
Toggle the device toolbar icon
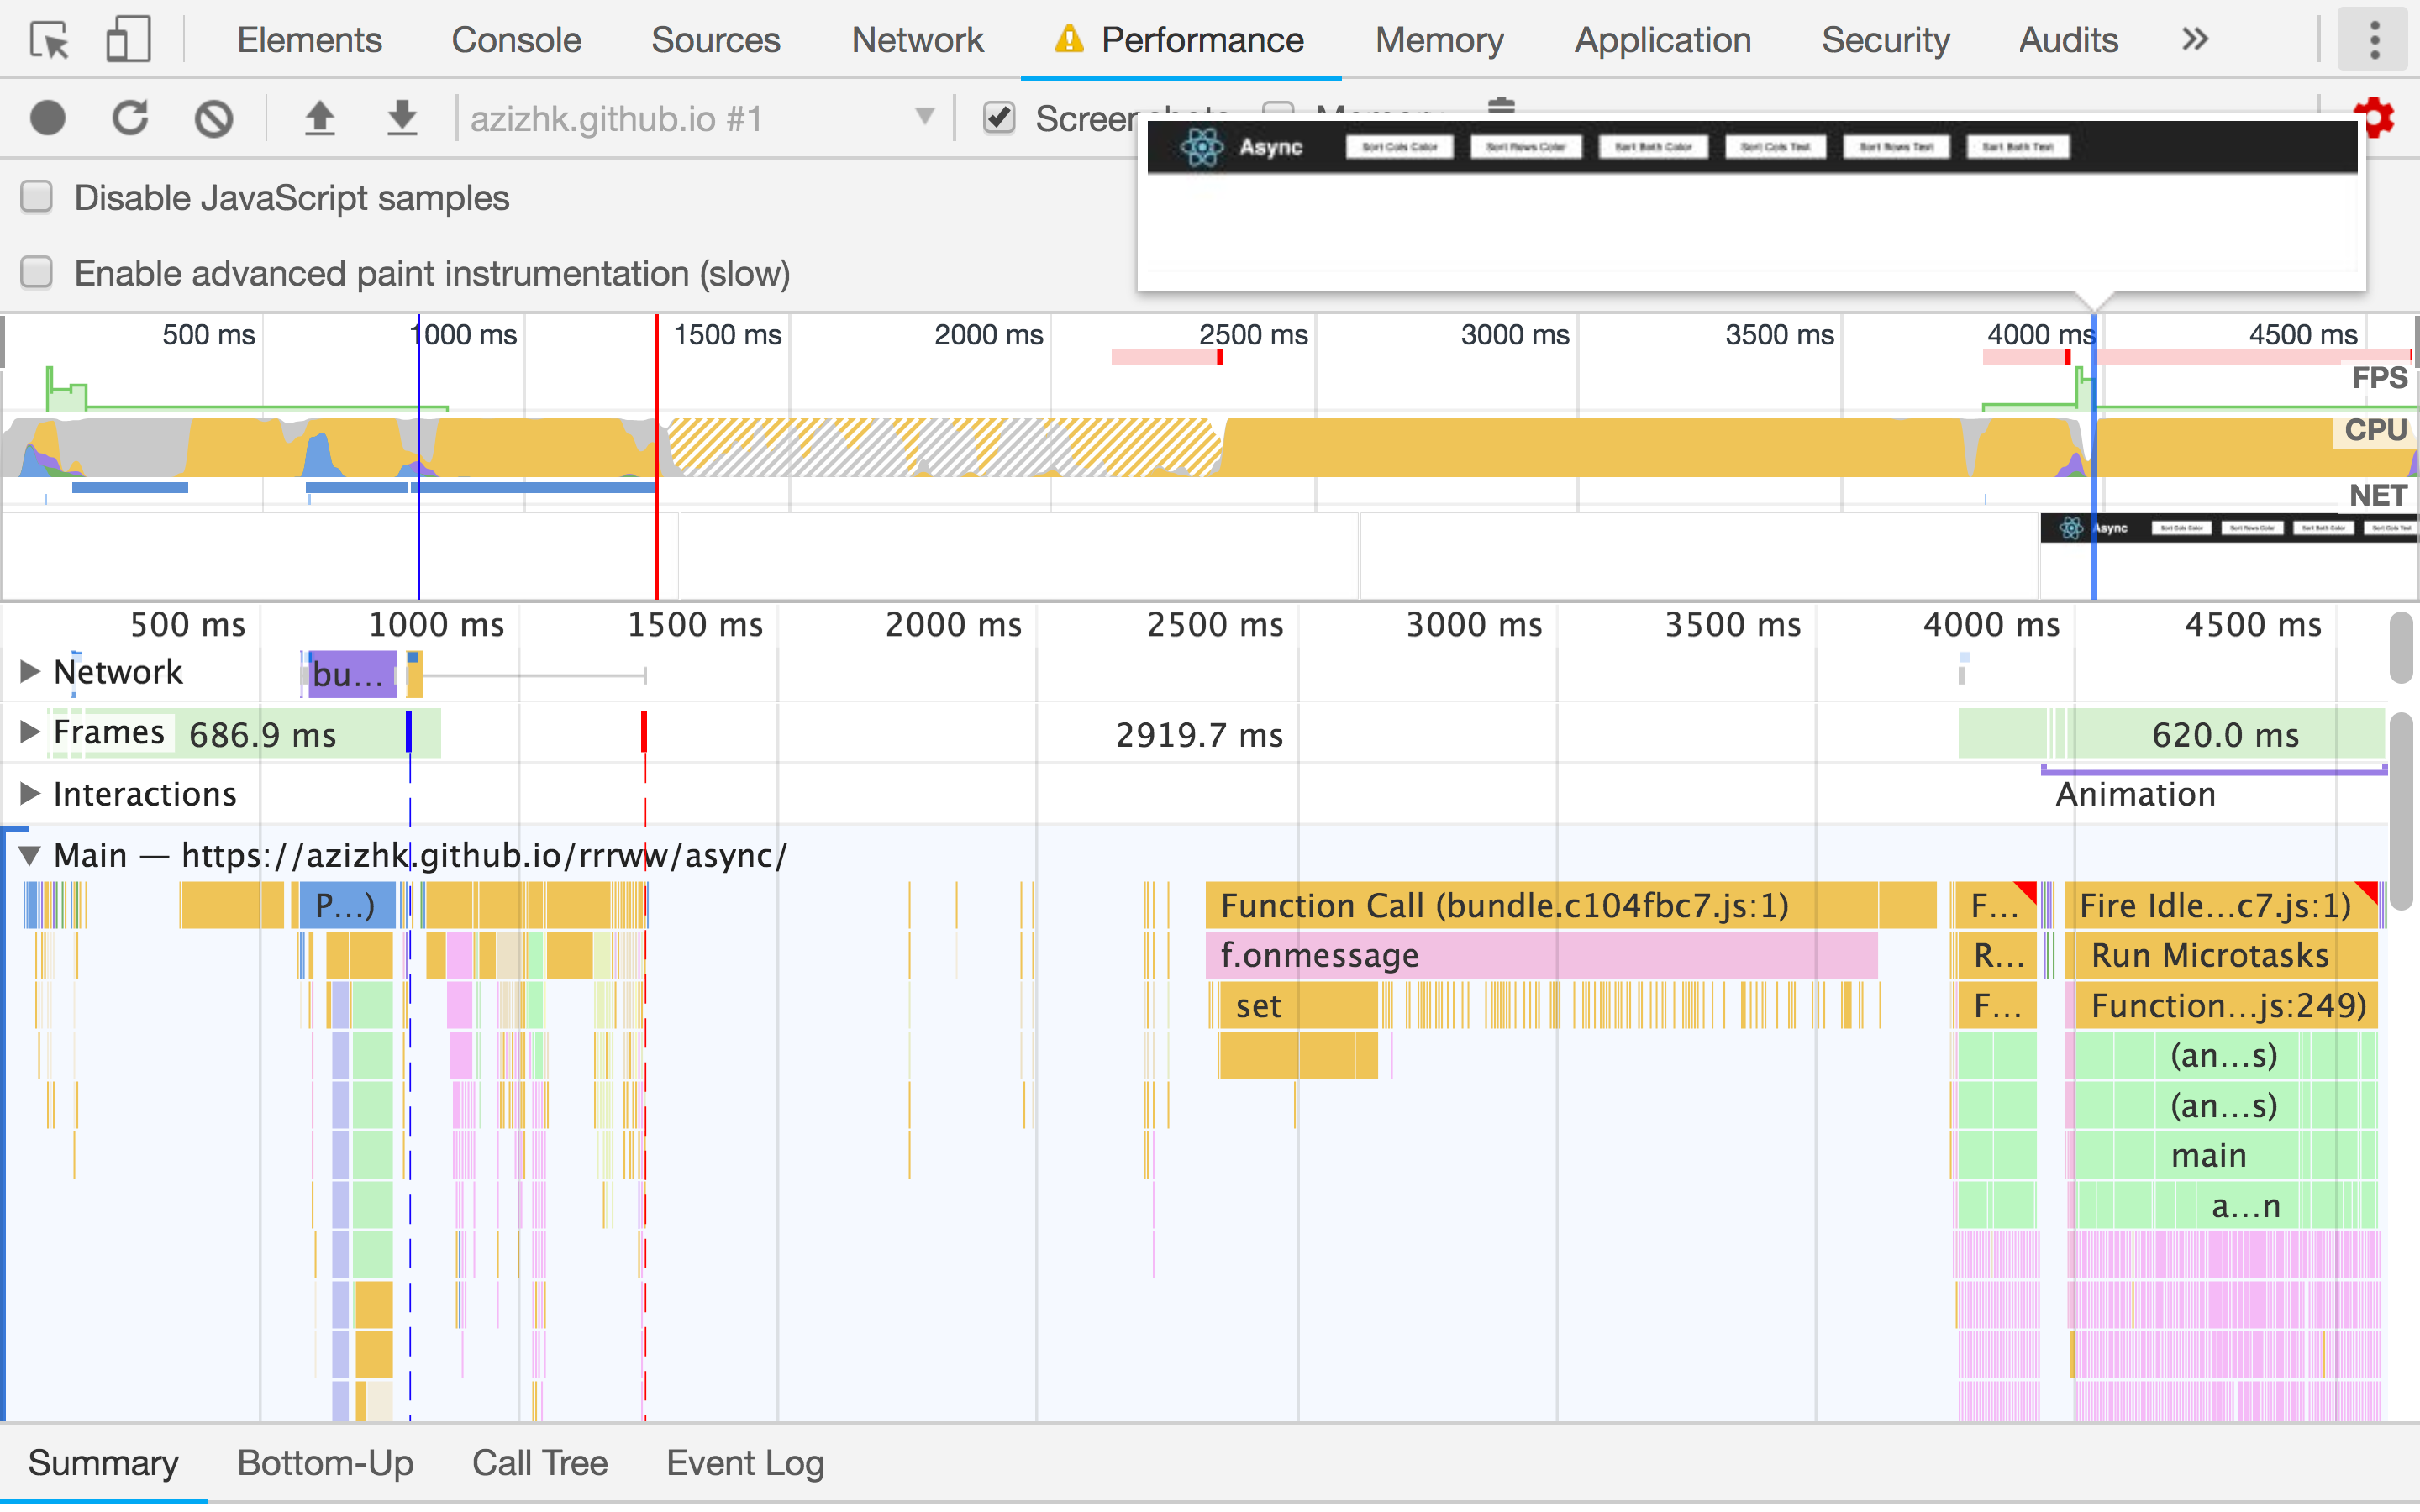pos(128,40)
